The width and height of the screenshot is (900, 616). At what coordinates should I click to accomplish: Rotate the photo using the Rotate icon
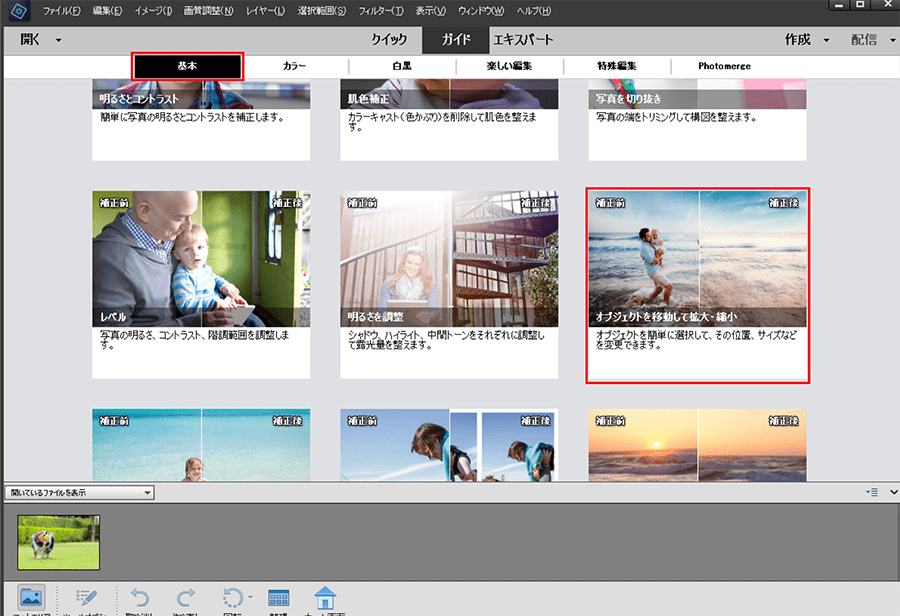click(x=232, y=598)
